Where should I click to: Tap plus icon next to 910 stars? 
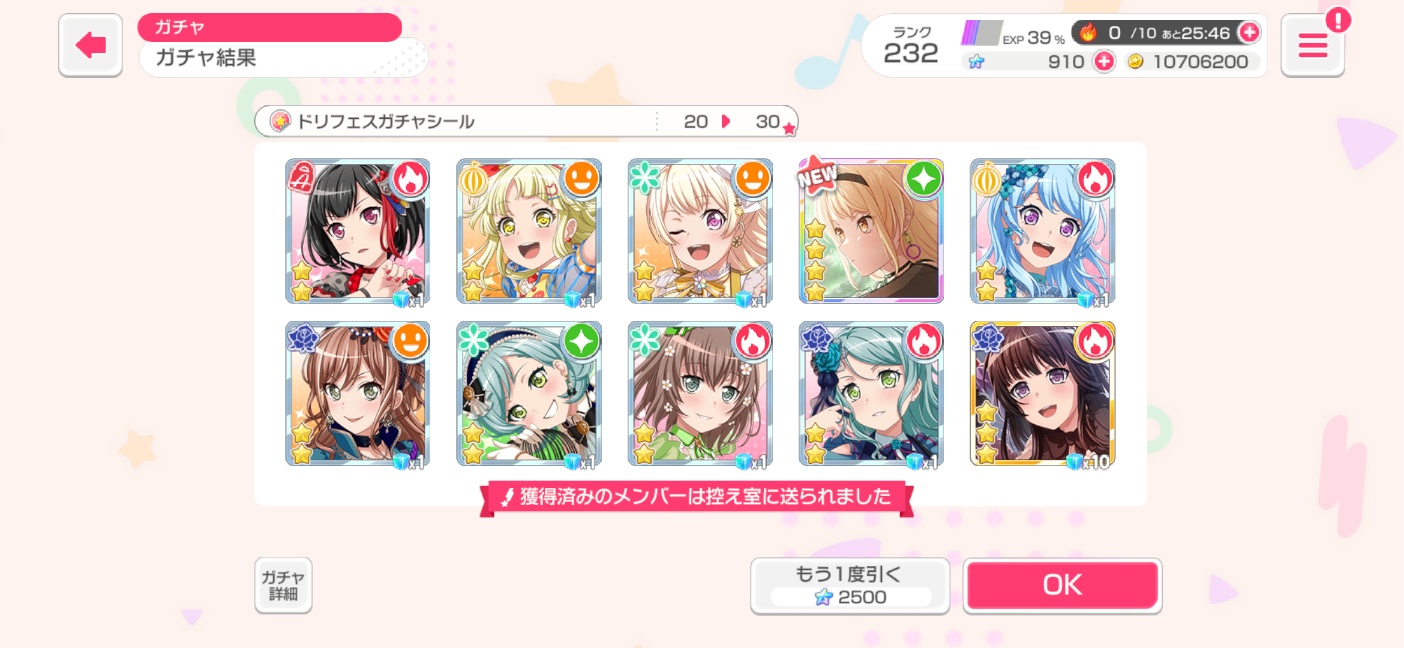click(1104, 61)
